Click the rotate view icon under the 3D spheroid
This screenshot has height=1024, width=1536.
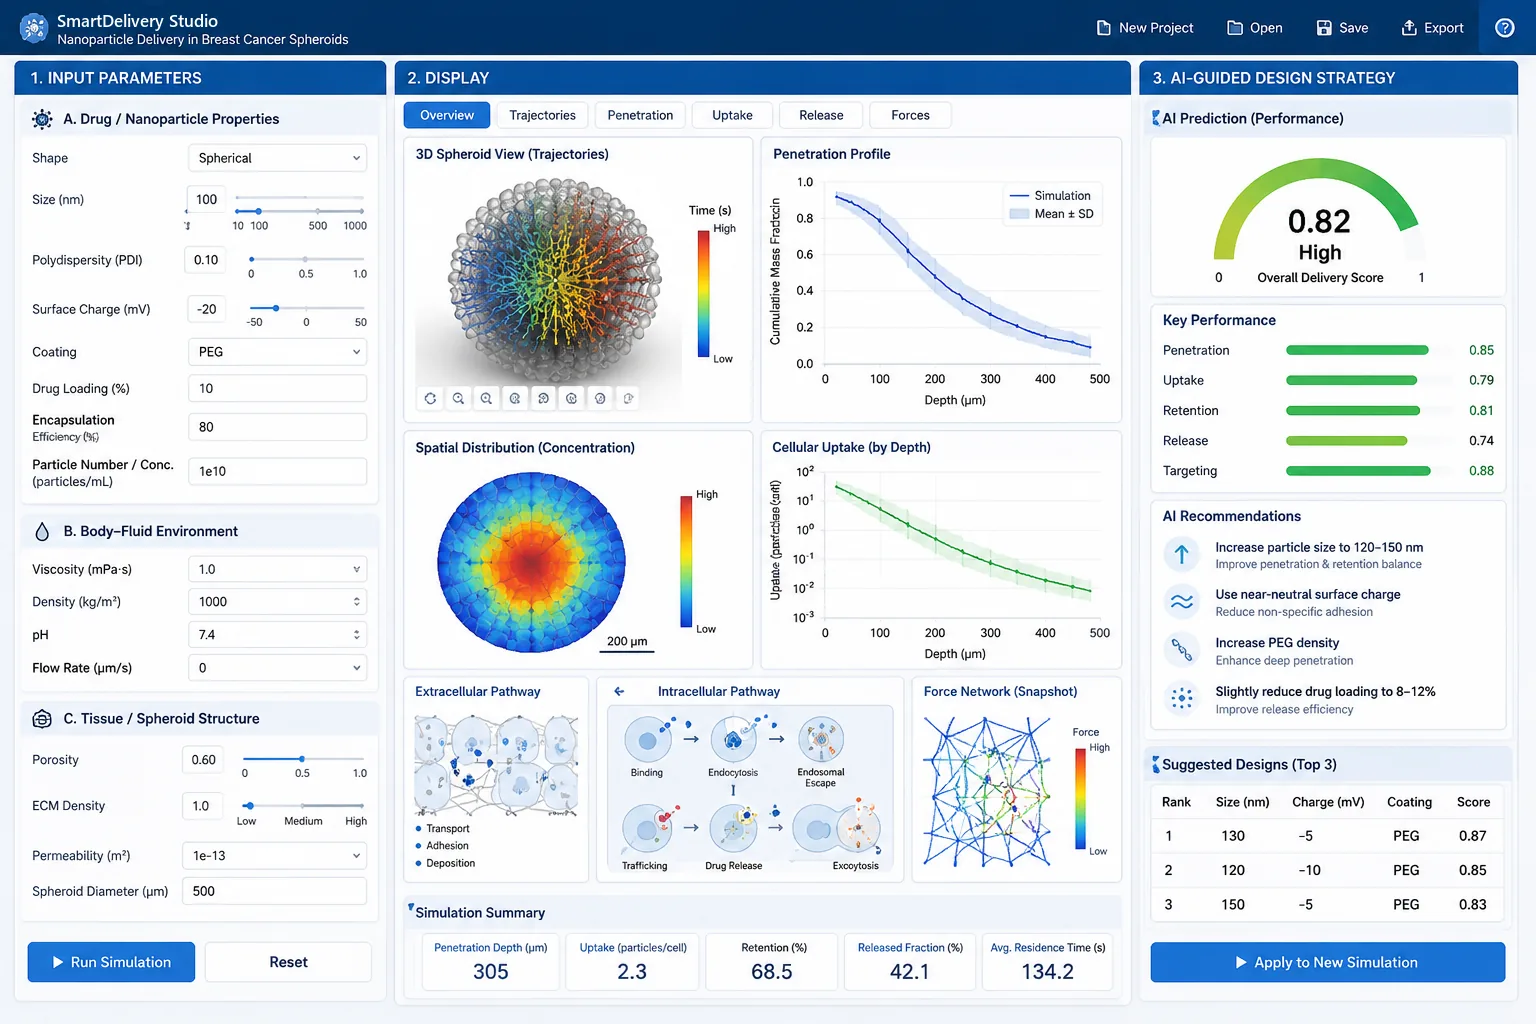[x=430, y=398]
